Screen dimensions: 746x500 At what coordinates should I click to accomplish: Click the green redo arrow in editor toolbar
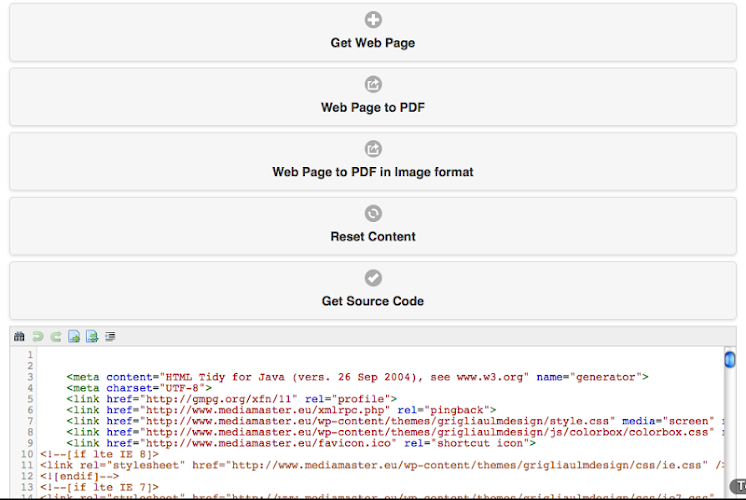pyautogui.click(x=56, y=337)
